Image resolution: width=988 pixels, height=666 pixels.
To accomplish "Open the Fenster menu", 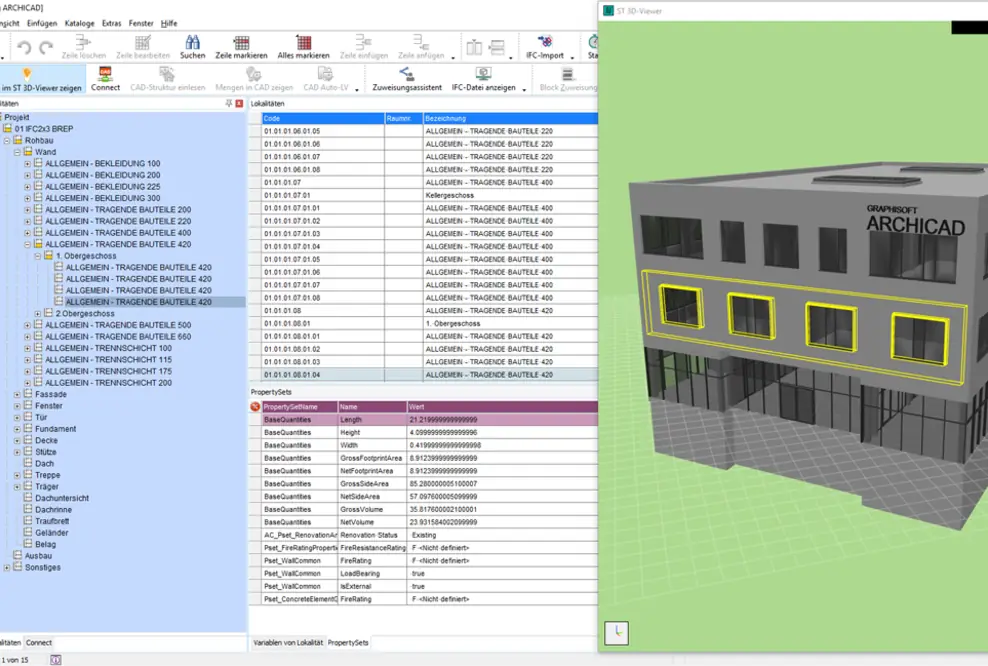I will click(x=141, y=23).
